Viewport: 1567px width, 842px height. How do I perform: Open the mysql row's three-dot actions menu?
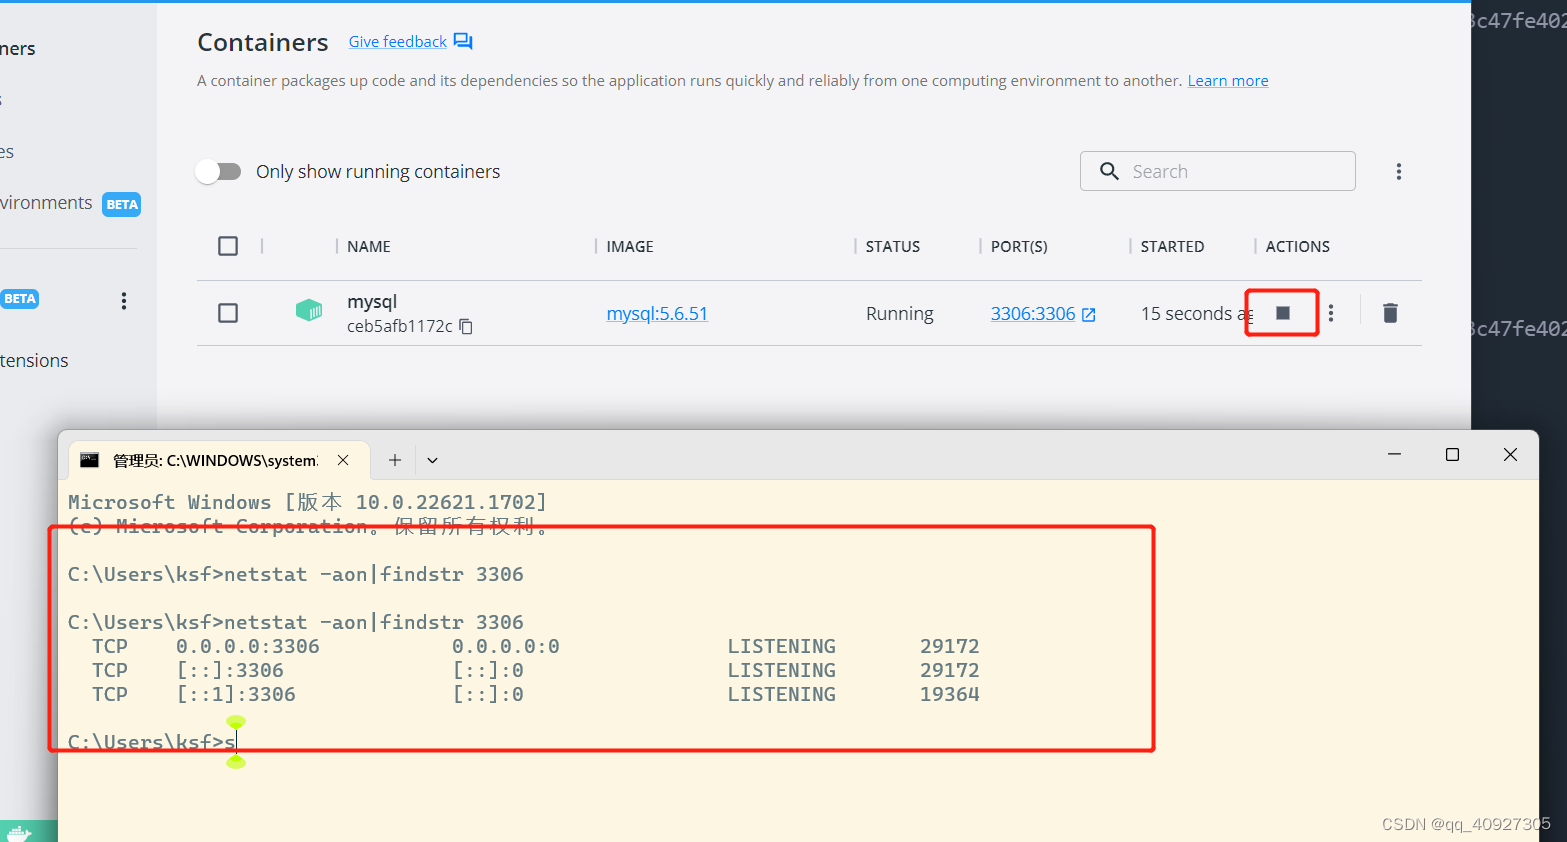tap(1331, 313)
